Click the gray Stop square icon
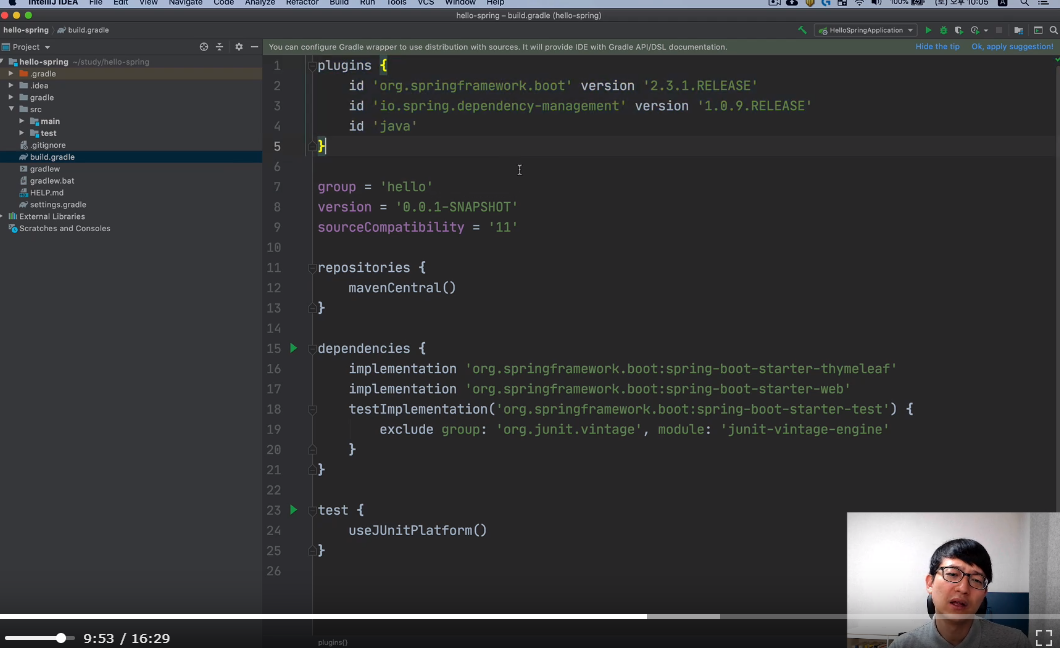 pyautogui.click(x=999, y=30)
